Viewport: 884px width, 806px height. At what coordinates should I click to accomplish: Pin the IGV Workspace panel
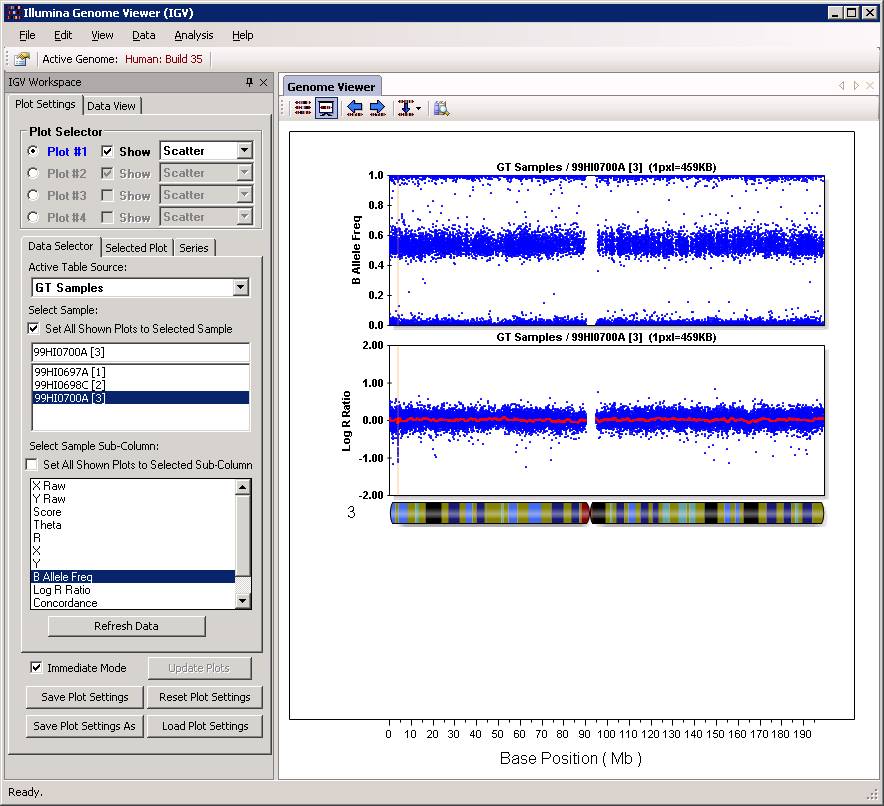click(249, 82)
